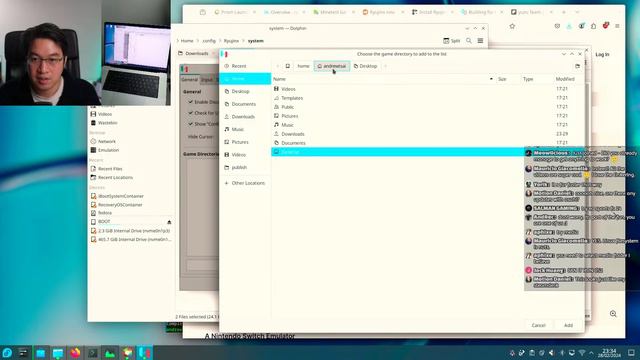This screenshot has width=640, height=360.
Task: Open Recent Files in Dolphin places
Action: pos(110,169)
